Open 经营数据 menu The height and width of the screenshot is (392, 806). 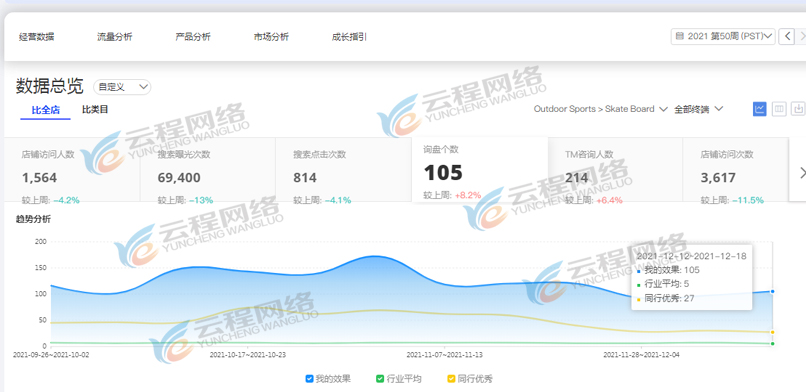click(36, 37)
